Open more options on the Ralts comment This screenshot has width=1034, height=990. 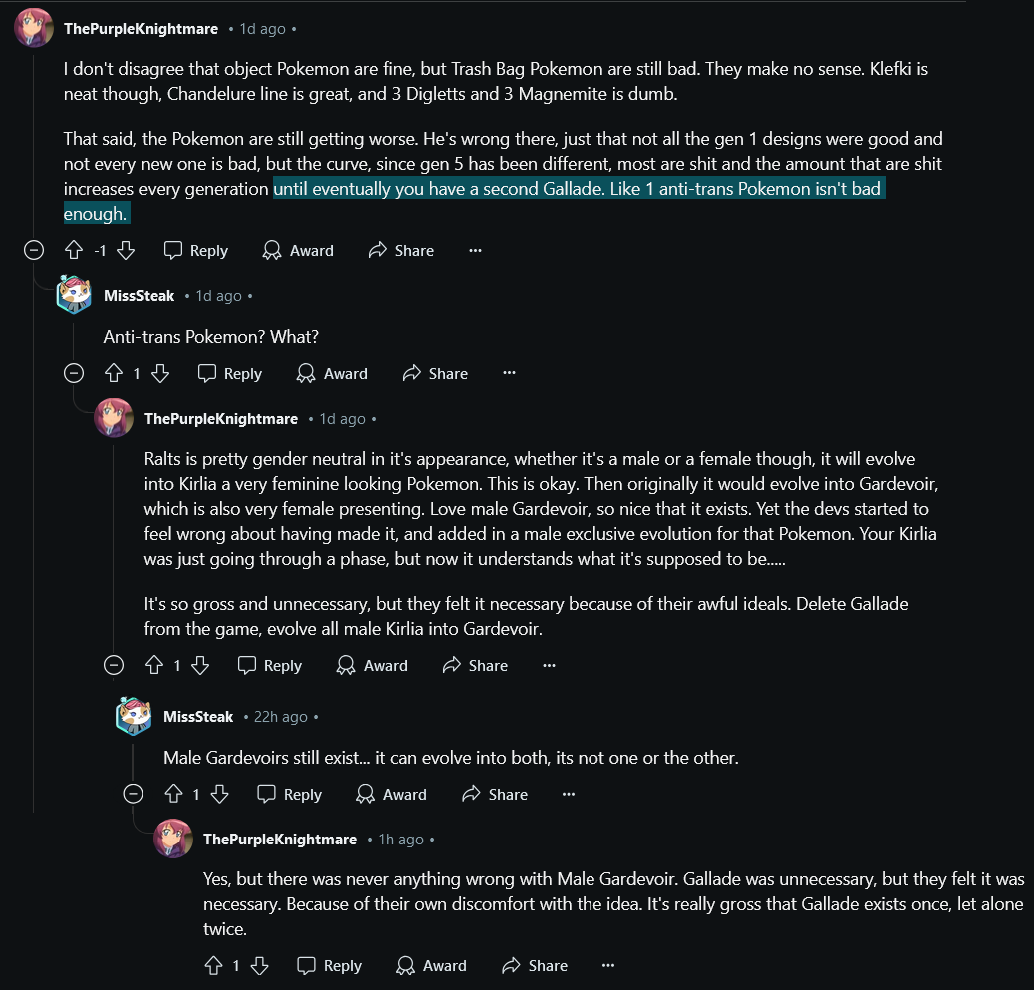[549, 665]
